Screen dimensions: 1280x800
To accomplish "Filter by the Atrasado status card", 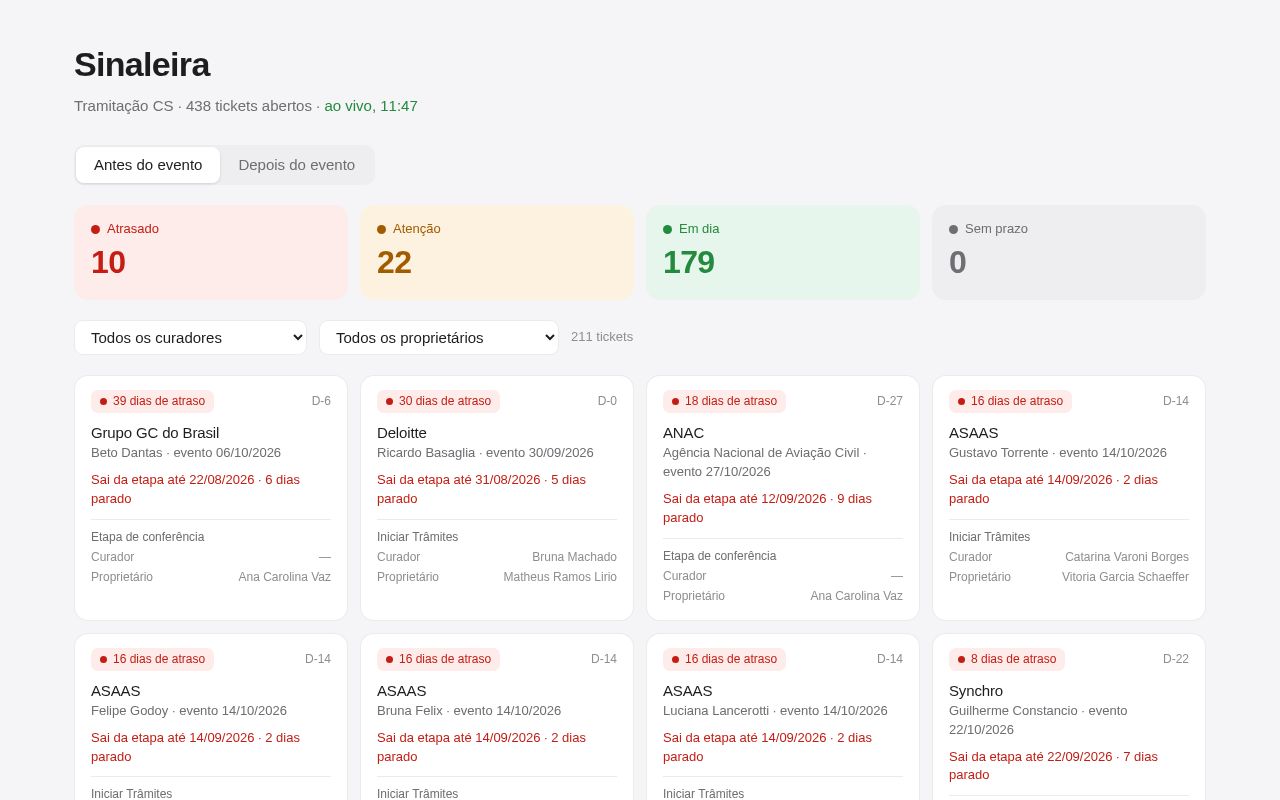I will pos(211,252).
